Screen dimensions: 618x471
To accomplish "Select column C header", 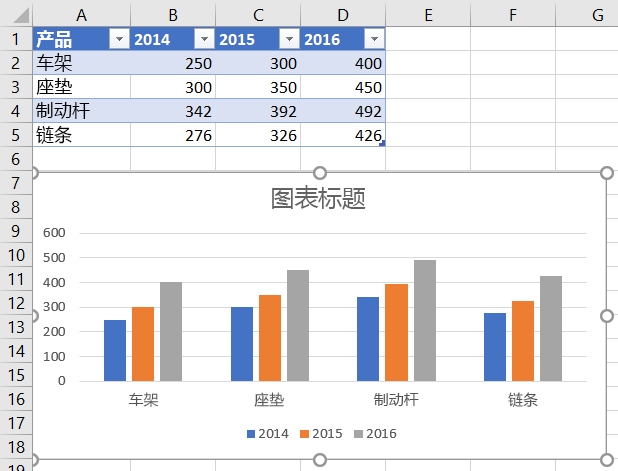I will click(x=258, y=15).
